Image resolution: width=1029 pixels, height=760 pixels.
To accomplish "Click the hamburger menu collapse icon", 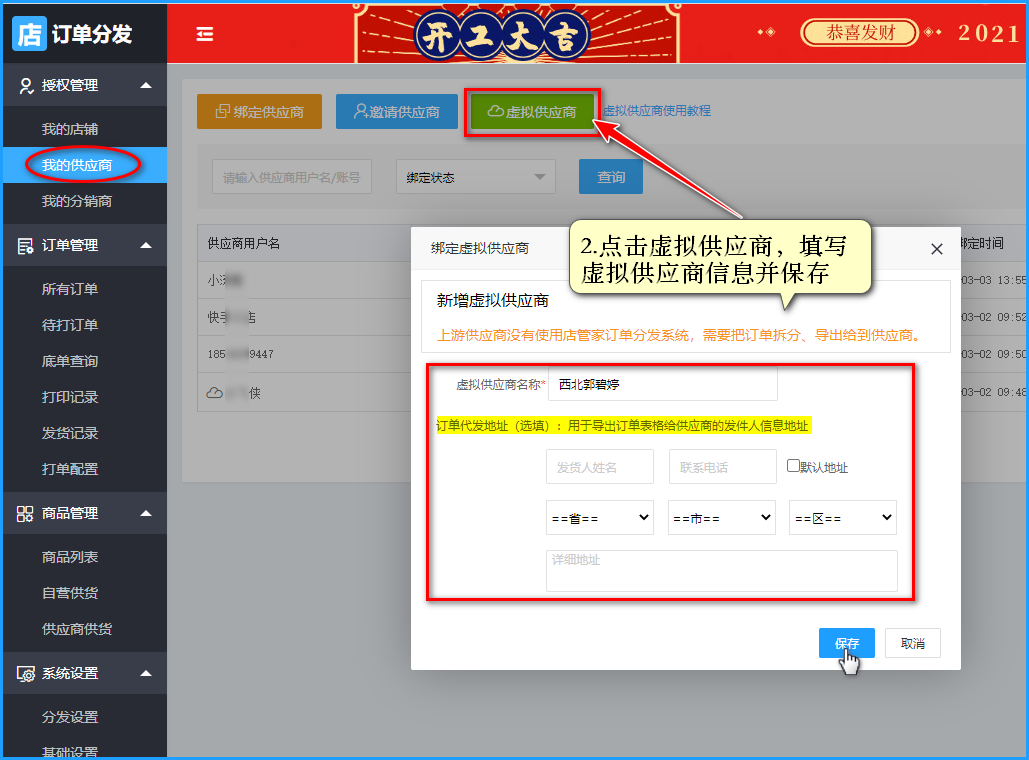I will coord(205,34).
